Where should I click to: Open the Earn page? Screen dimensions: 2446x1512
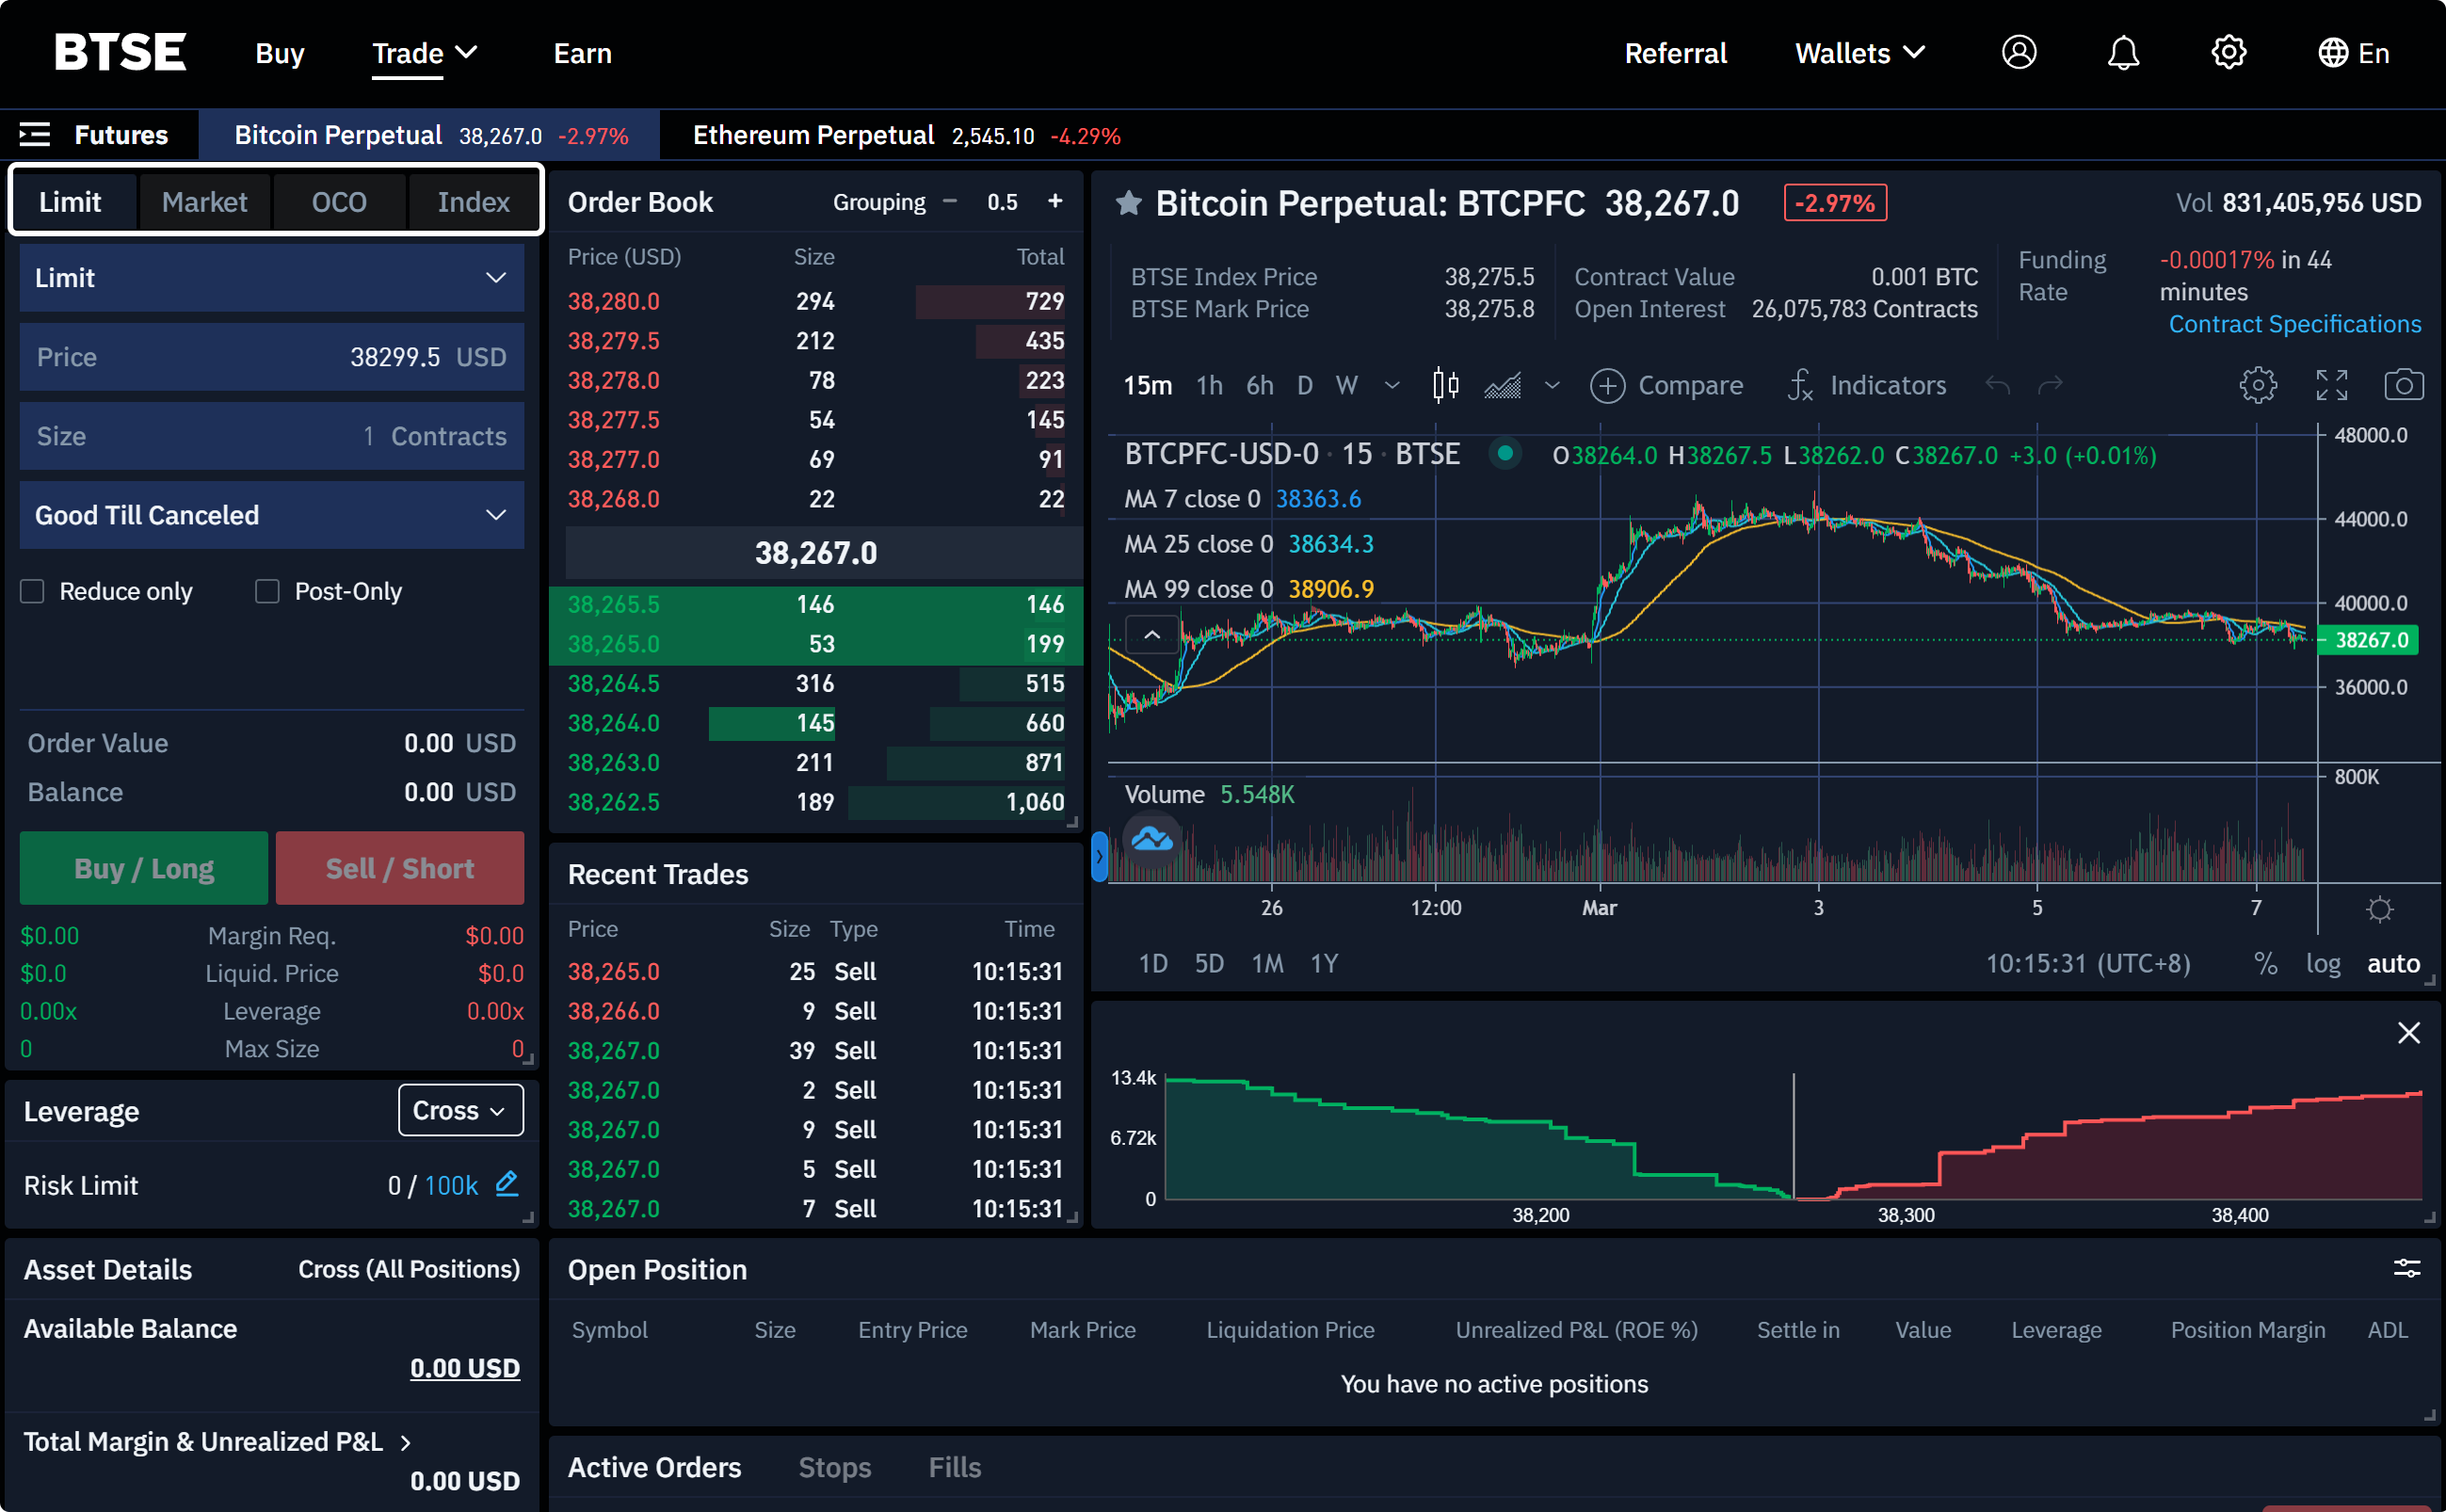click(x=582, y=53)
